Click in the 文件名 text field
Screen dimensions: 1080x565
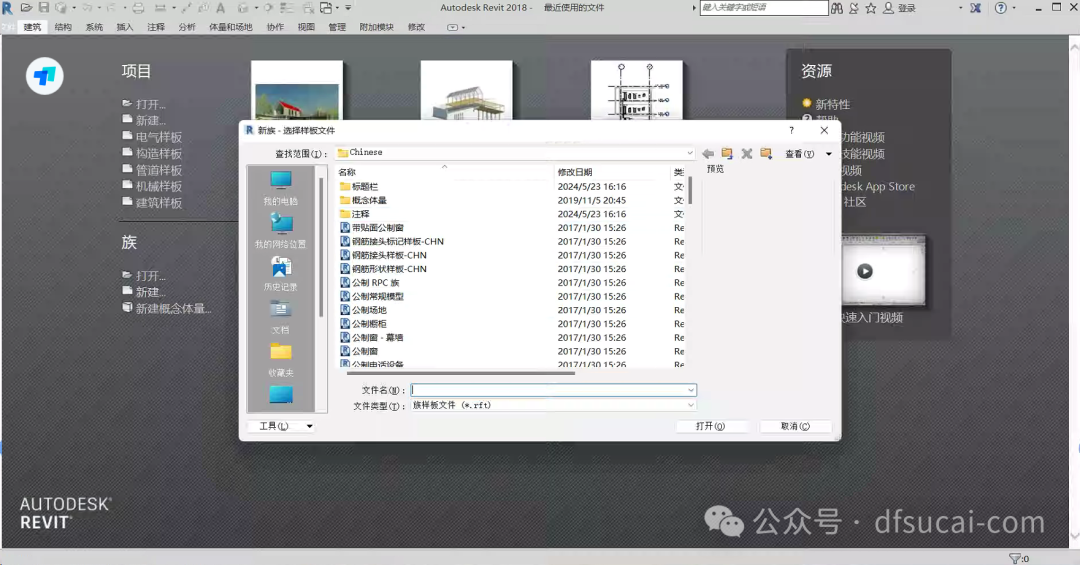point(548,390)
